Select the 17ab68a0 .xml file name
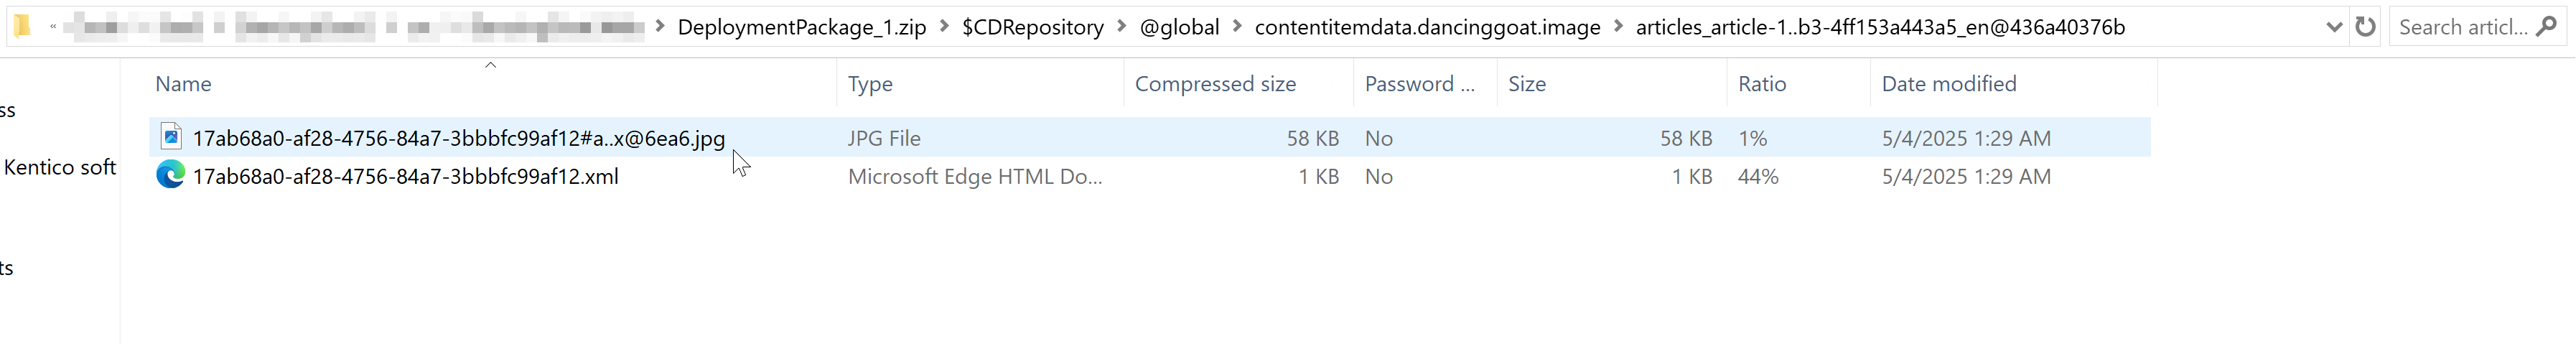This screenshot has height=344, width=2576. pyautogui.click(x=405, y=177)
